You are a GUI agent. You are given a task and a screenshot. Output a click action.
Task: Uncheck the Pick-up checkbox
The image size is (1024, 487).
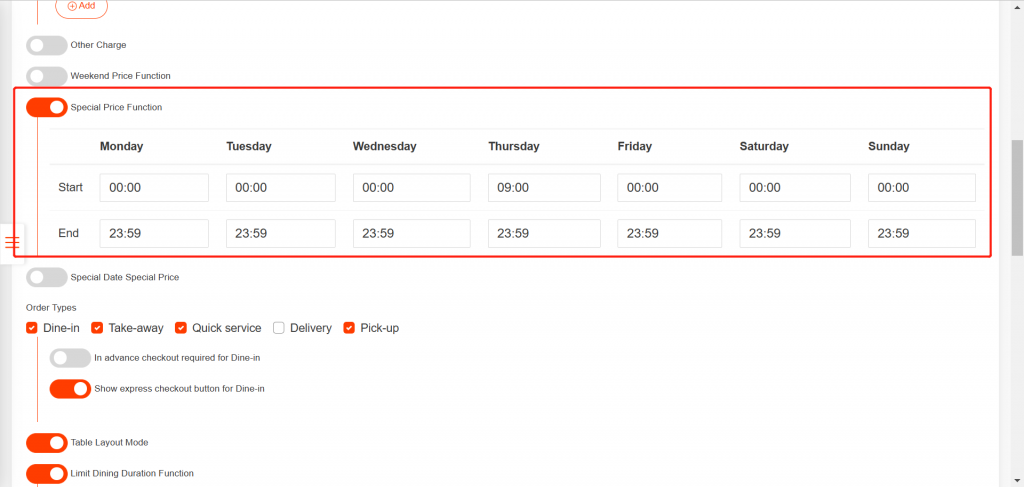pos(350,328)
